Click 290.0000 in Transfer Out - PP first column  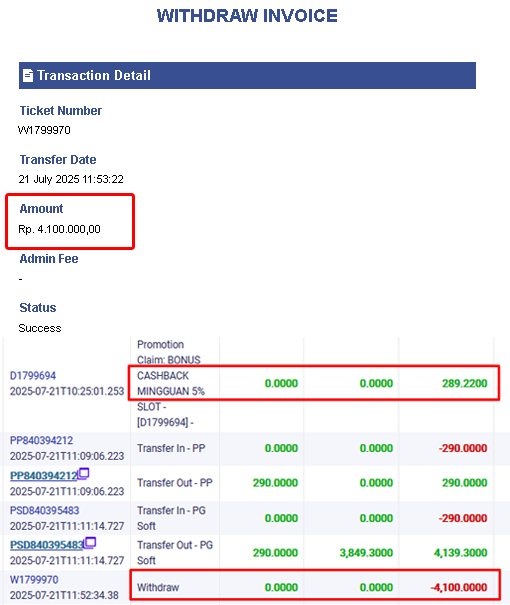[275, 483]
